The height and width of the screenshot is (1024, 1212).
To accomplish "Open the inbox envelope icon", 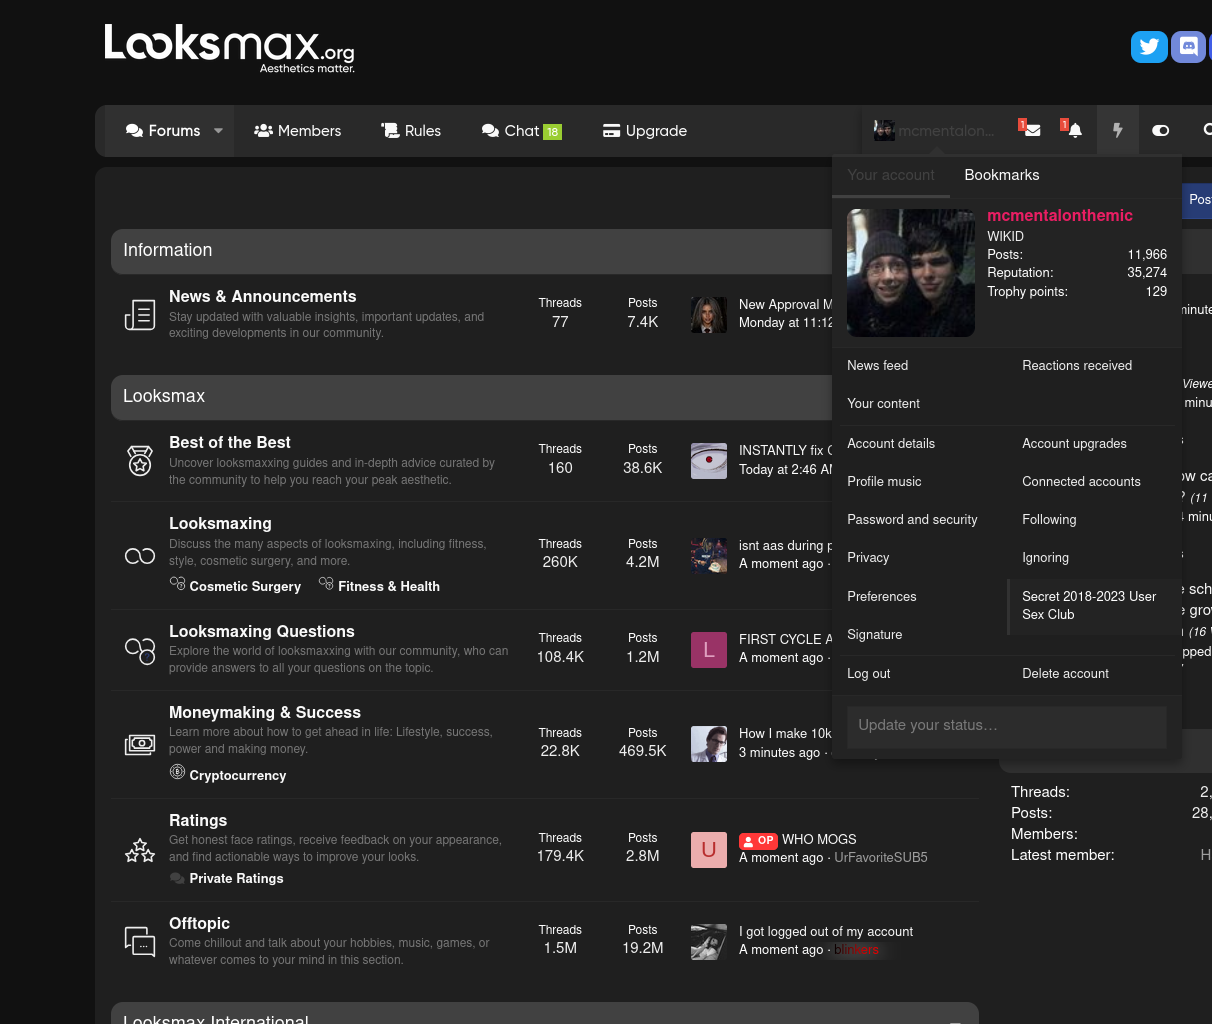I will point(1032,130).
